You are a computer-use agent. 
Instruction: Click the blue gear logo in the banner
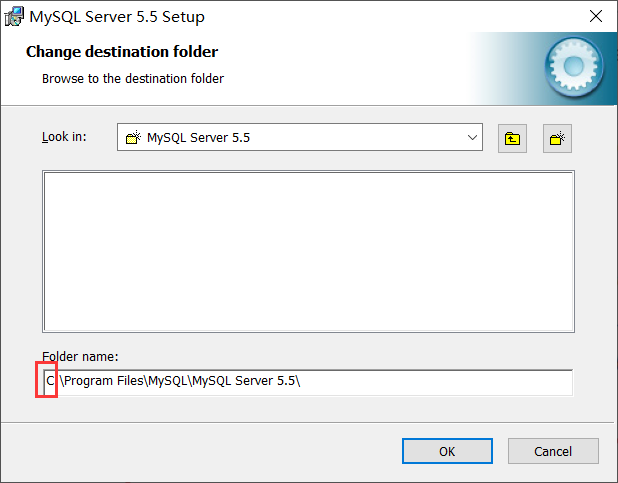point(575,67)
